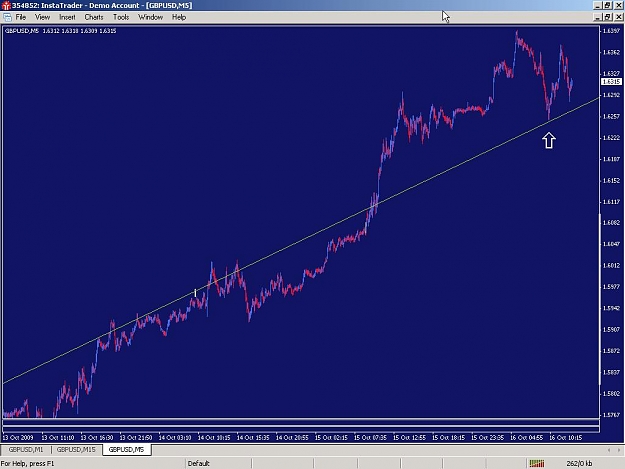The width and height of the screenshot is (625, 469).
Task: Minimize the InstaTrader main window
Action: [x=597, y=6]
